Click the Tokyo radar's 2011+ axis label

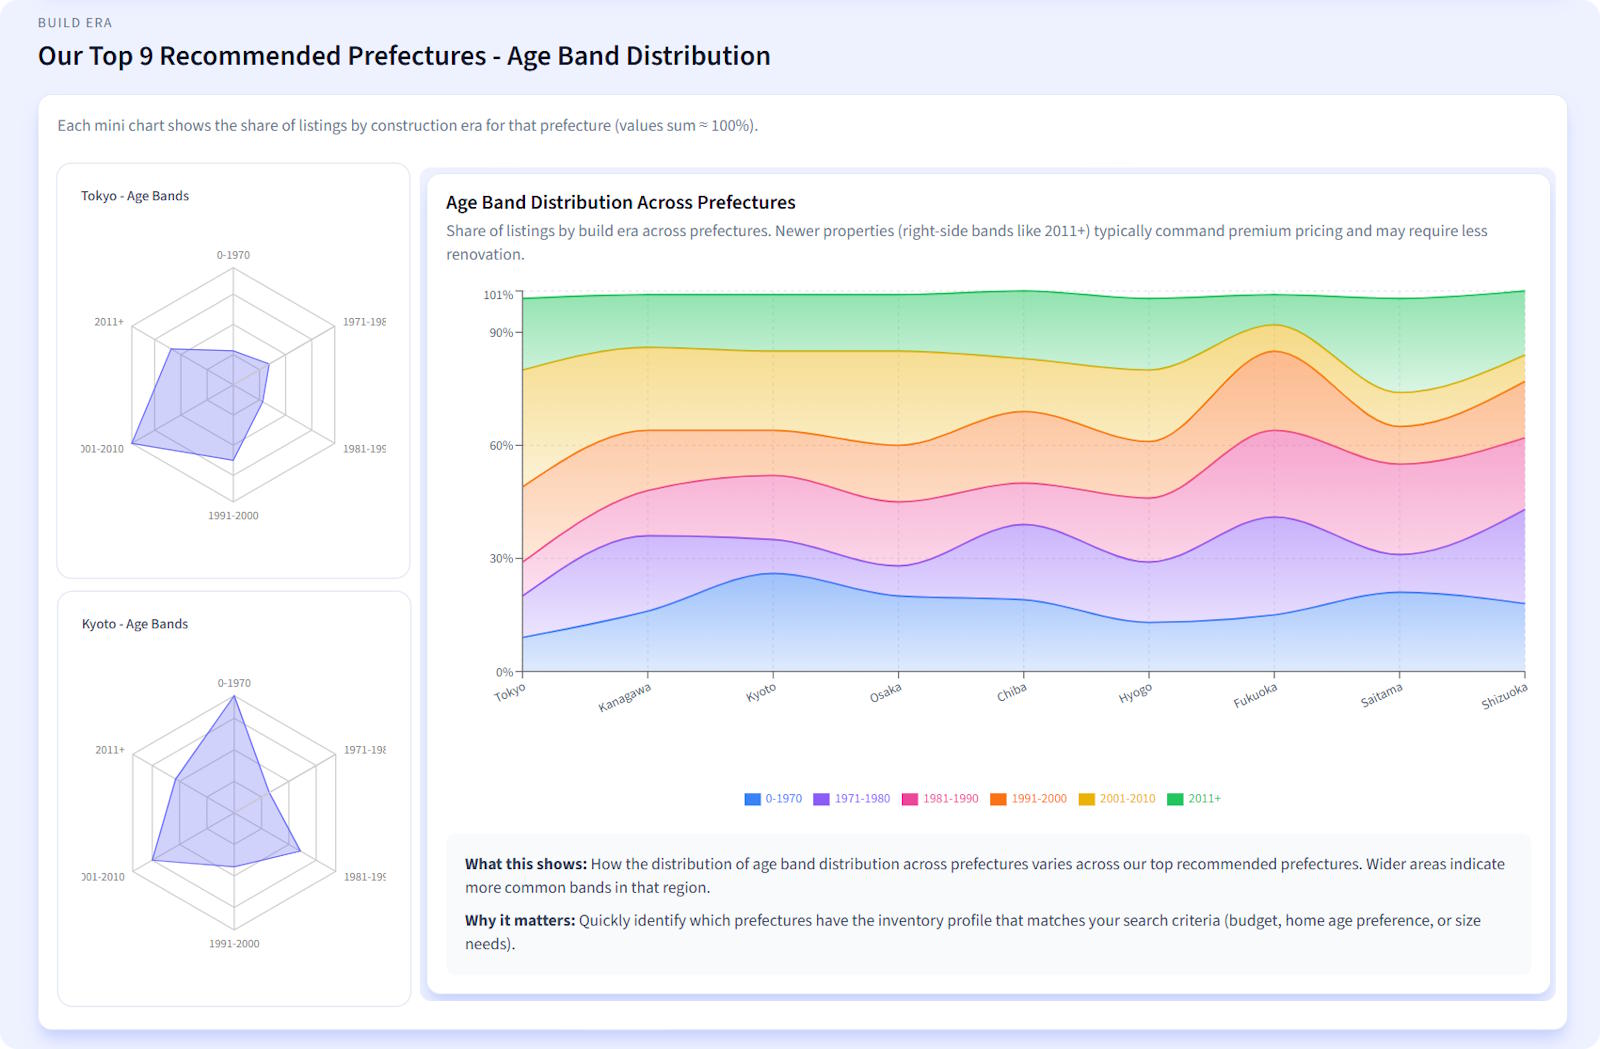click(x=109, y=322)
